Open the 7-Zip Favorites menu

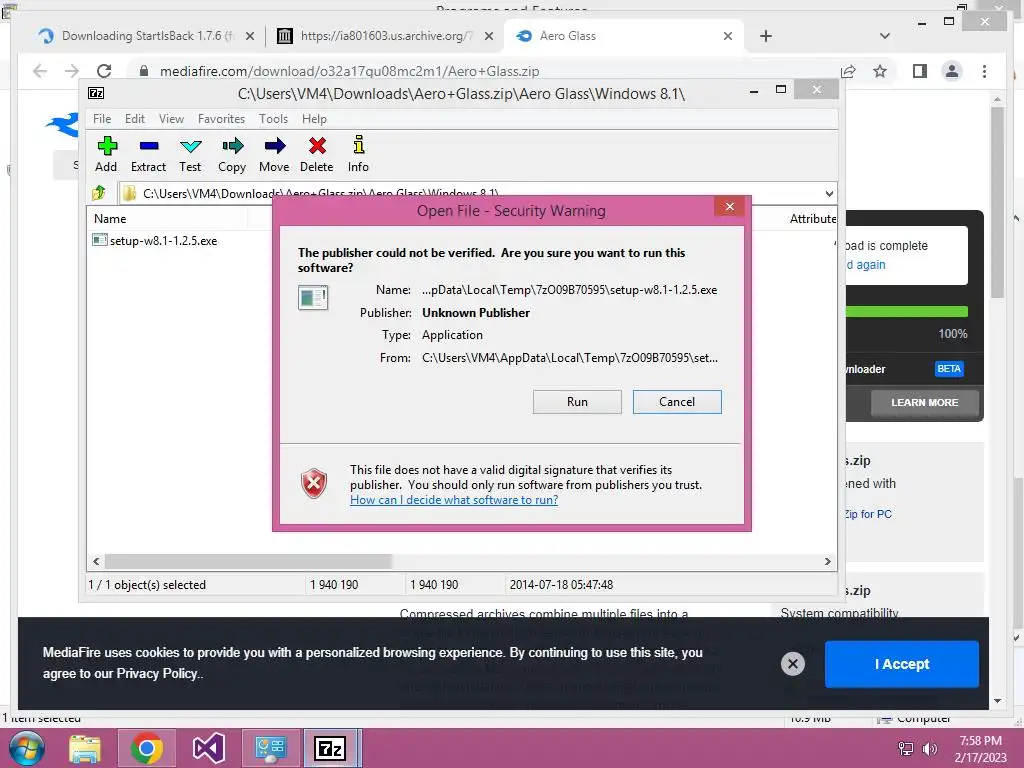(221, 119)
